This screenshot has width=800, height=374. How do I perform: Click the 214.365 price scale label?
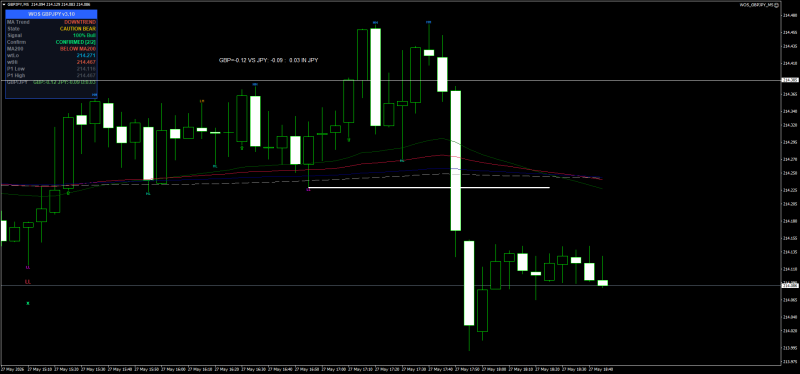789,94
